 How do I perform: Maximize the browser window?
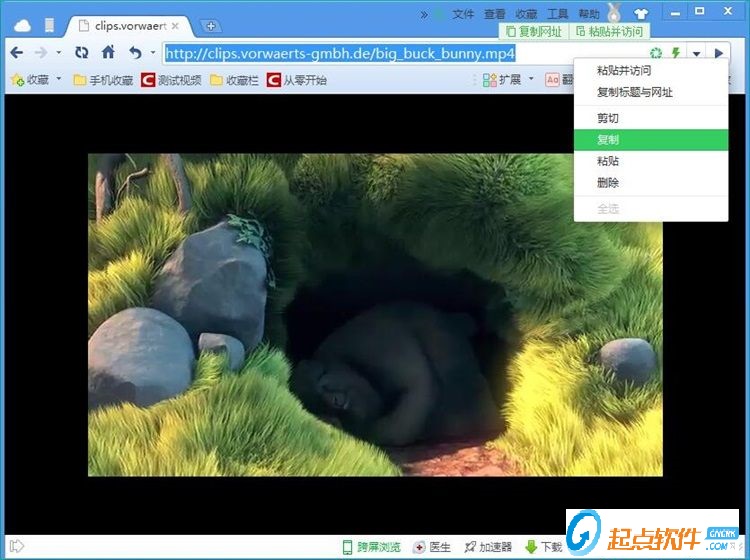pyautogui.click(x=699, y=11)
